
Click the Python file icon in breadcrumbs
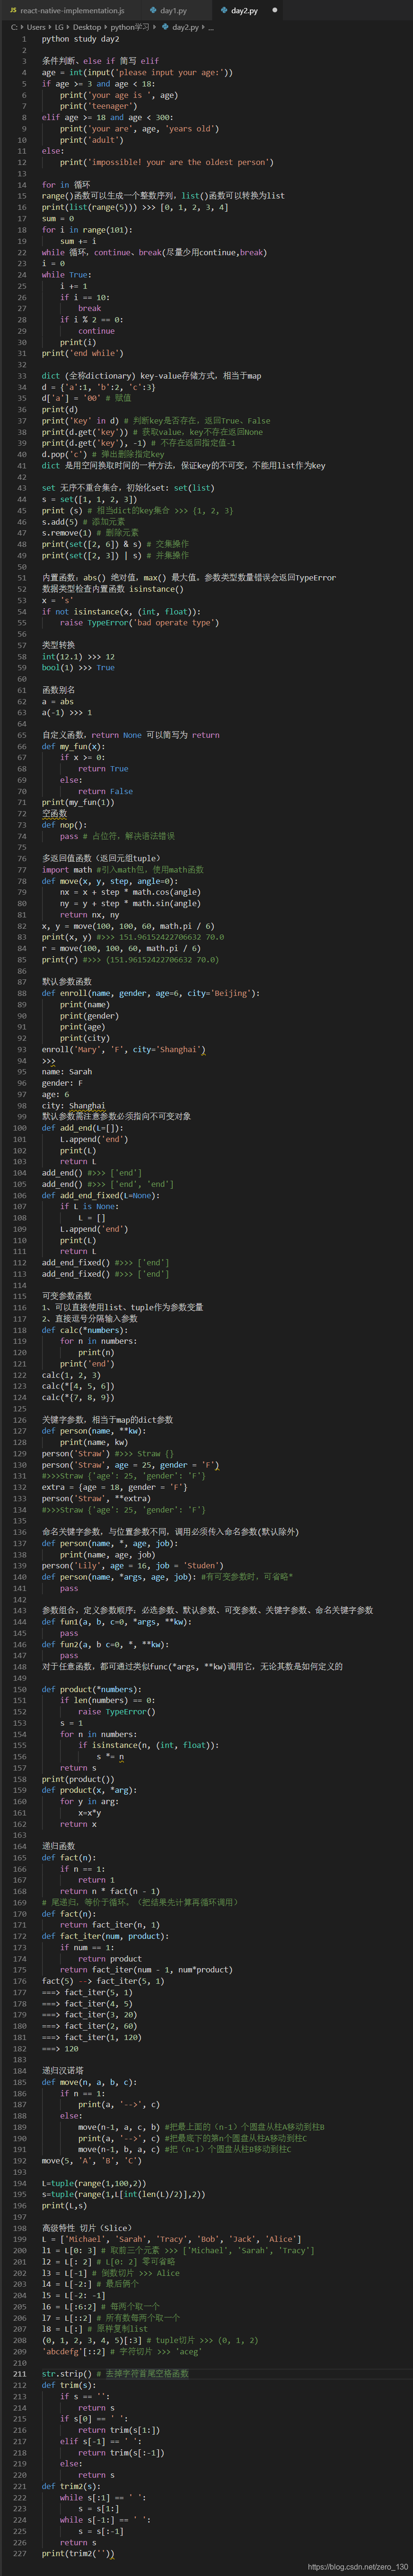coord(165,27)
